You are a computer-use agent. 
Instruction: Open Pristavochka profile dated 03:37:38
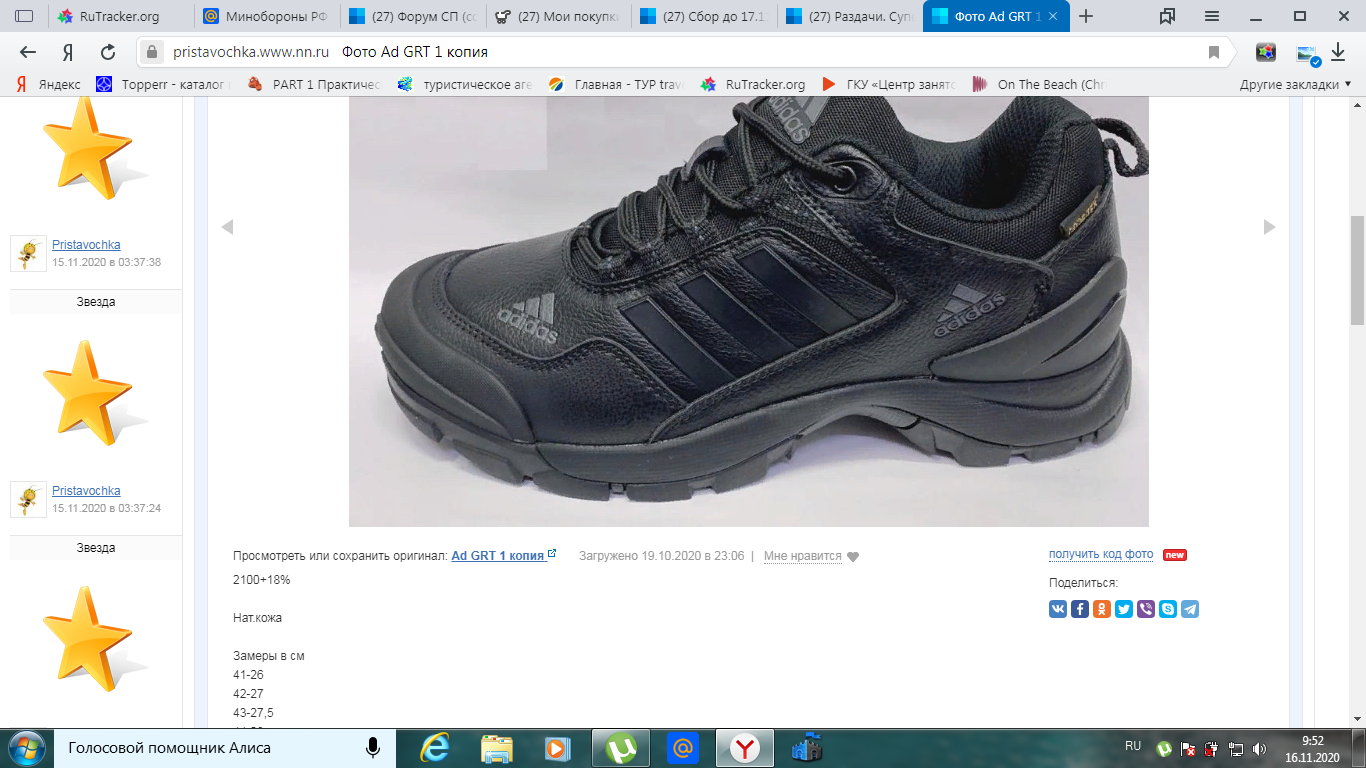(86, 245)
